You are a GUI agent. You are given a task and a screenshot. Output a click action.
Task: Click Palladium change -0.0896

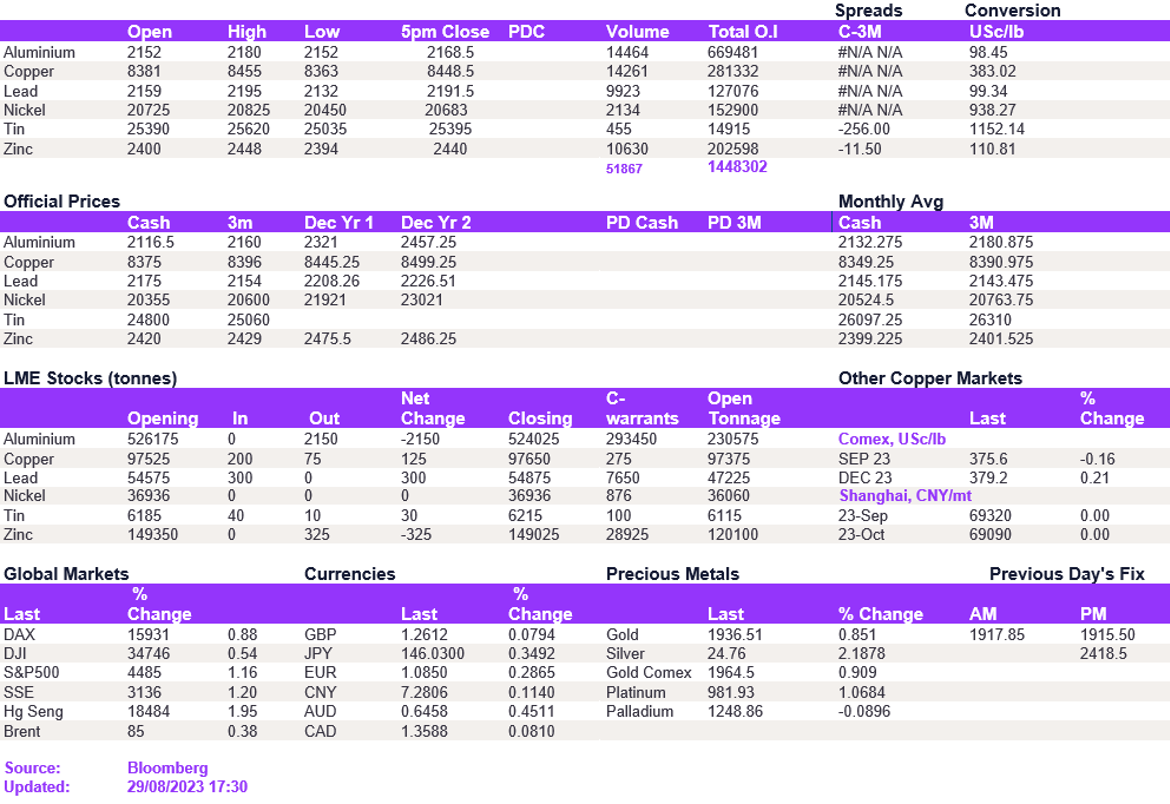coord(864,712)
